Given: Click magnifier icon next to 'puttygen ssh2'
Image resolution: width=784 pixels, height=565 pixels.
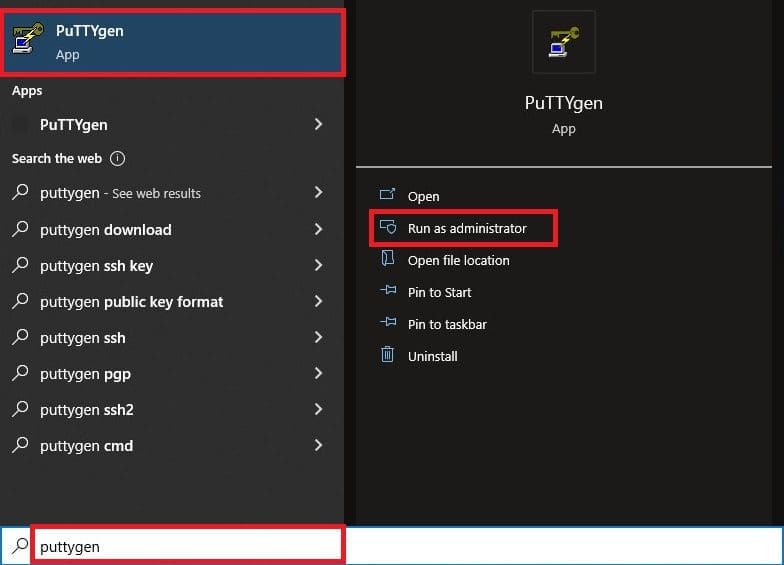Looking at the screenshot, I should tap(20, 408).
